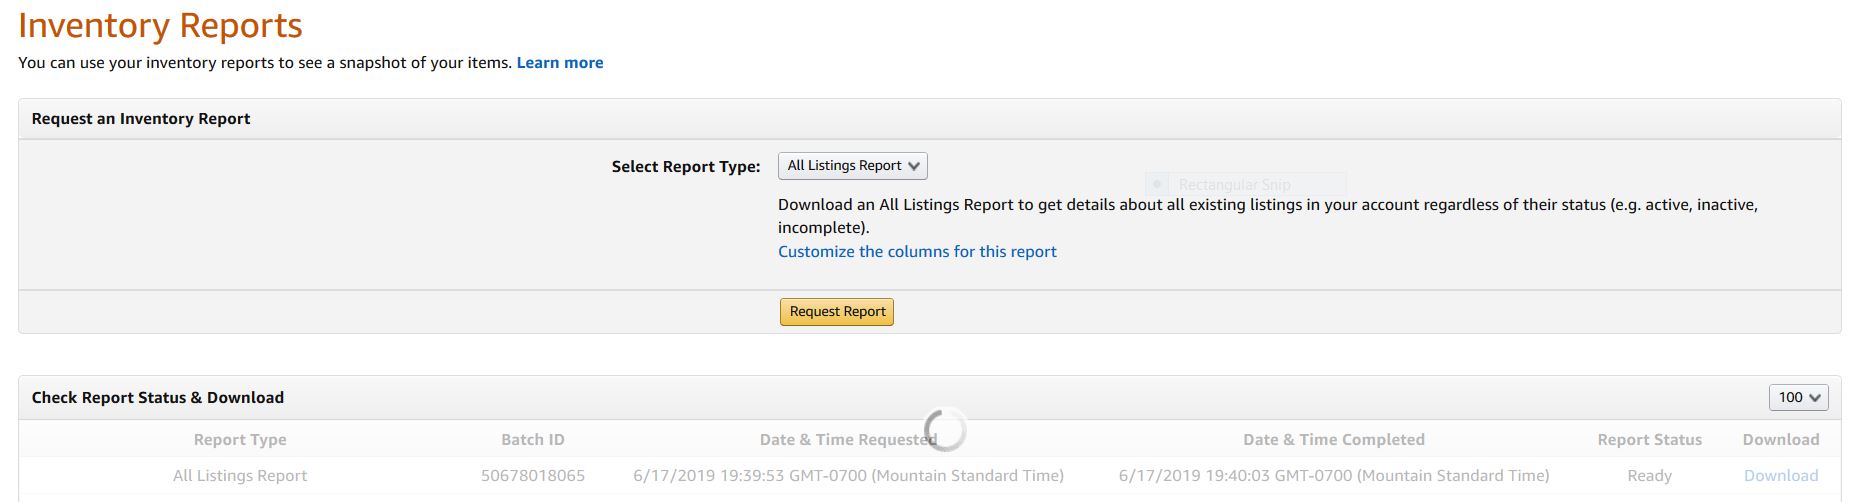Download the Ready All Listings Report
1861x502 pixels.
pos(1780,476)
